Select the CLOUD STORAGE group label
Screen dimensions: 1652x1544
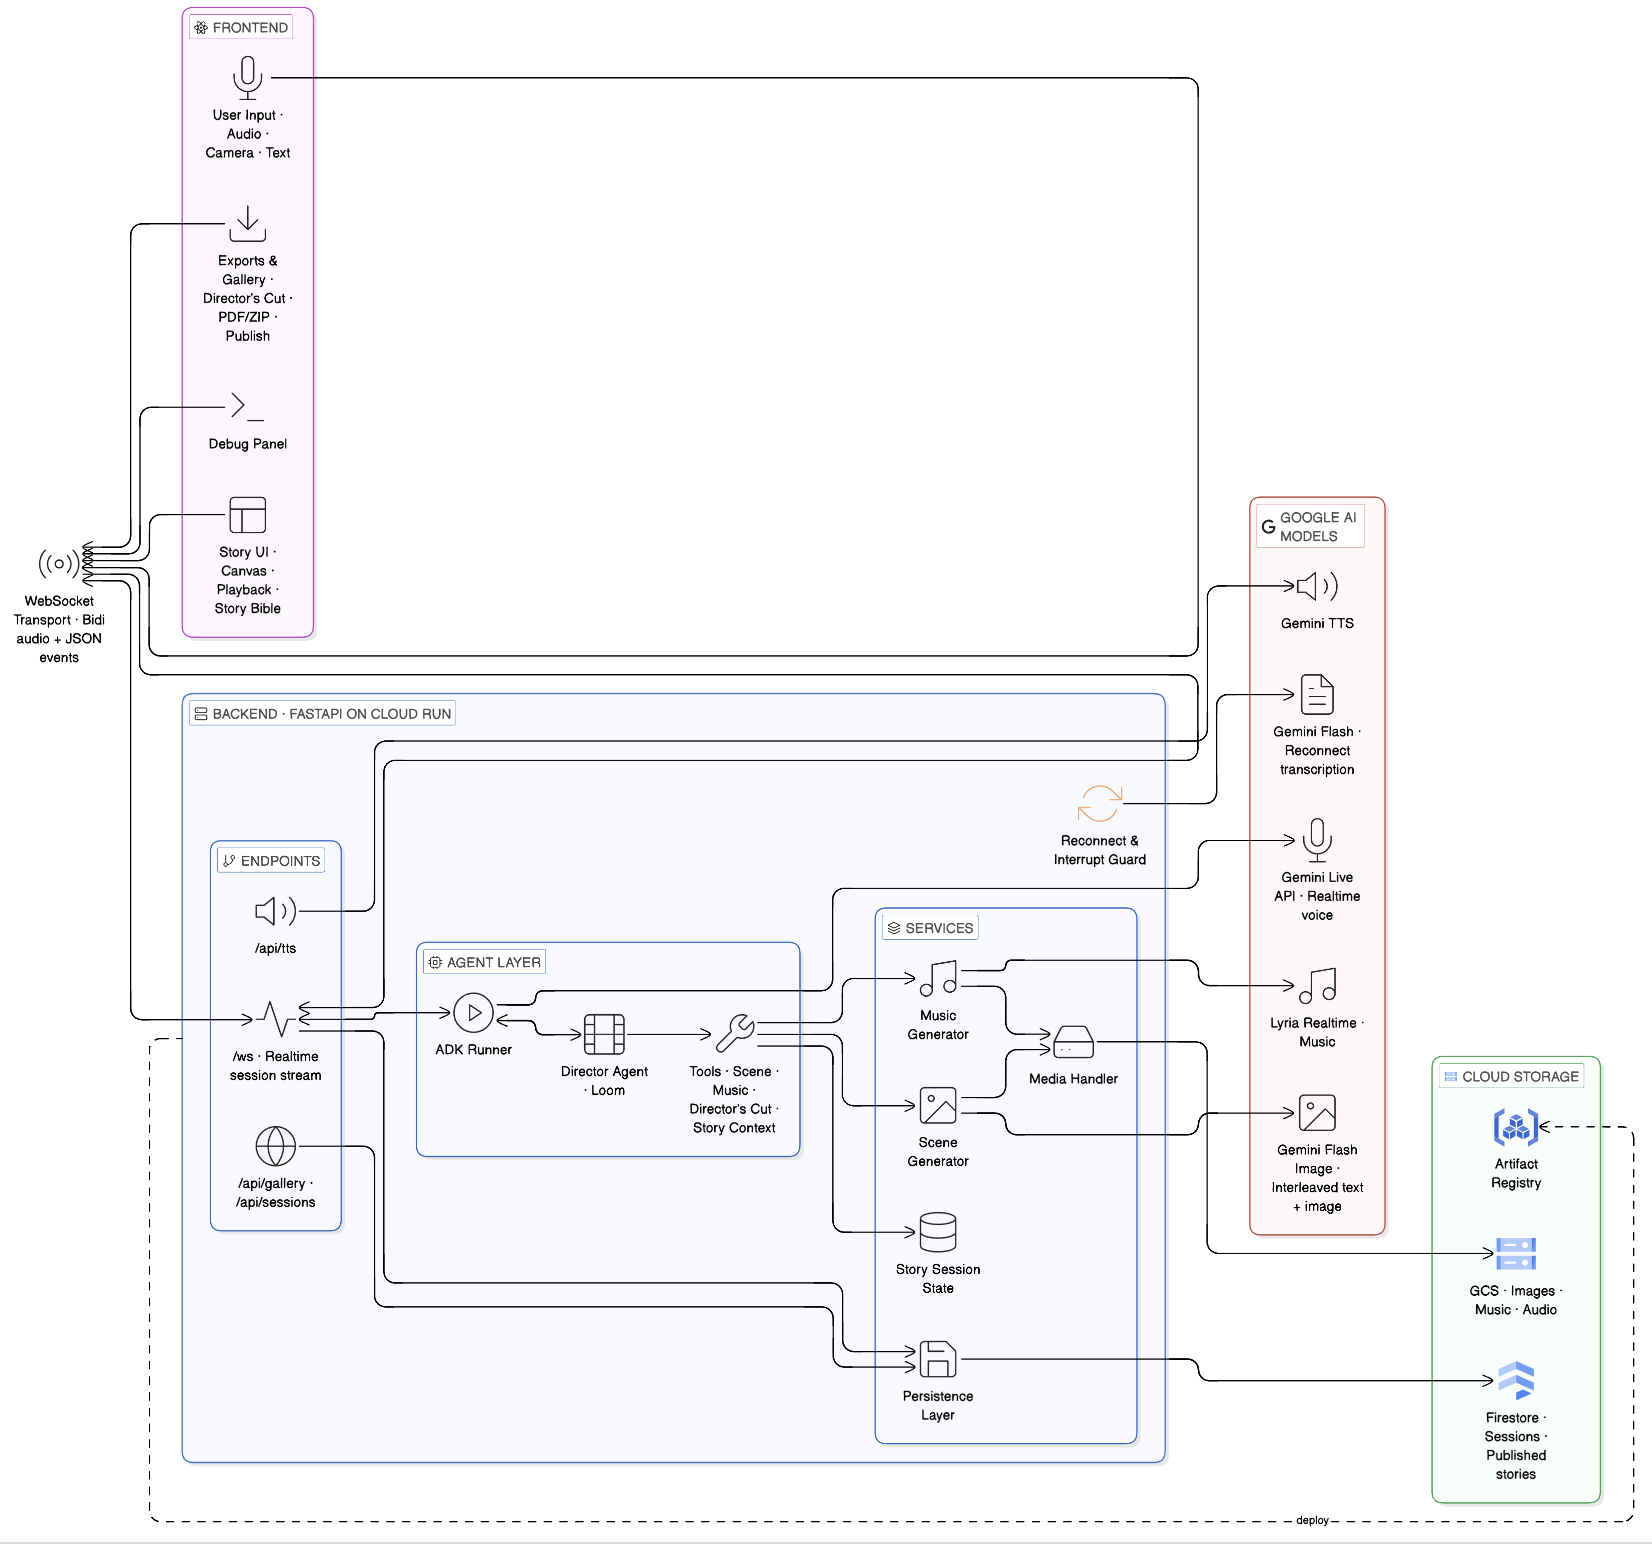(1511, 1076)
